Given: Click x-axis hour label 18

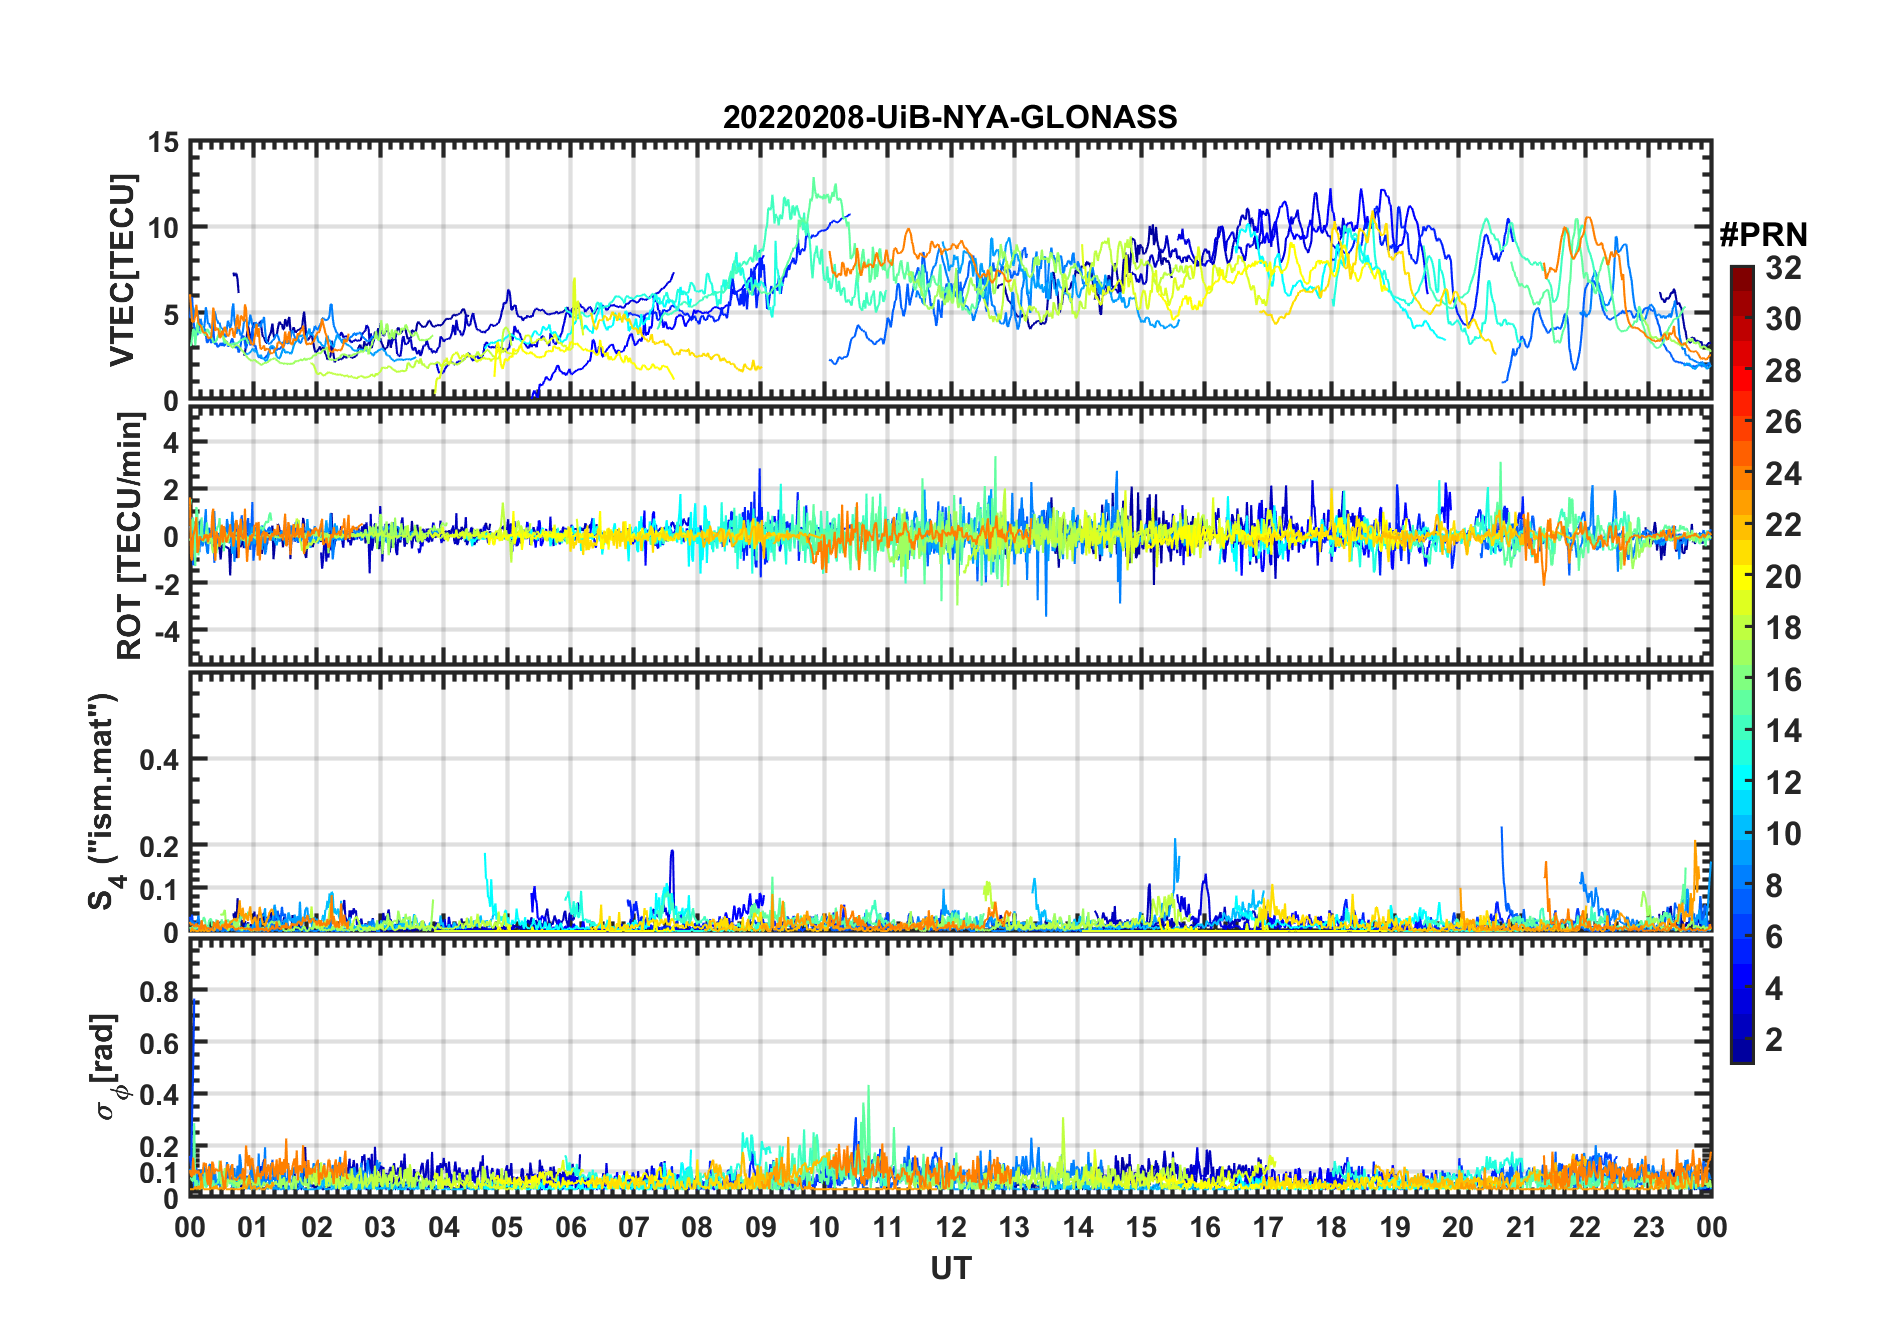Looking at the screenshot, I should pyautogui.click(x=1331, y=1227).
